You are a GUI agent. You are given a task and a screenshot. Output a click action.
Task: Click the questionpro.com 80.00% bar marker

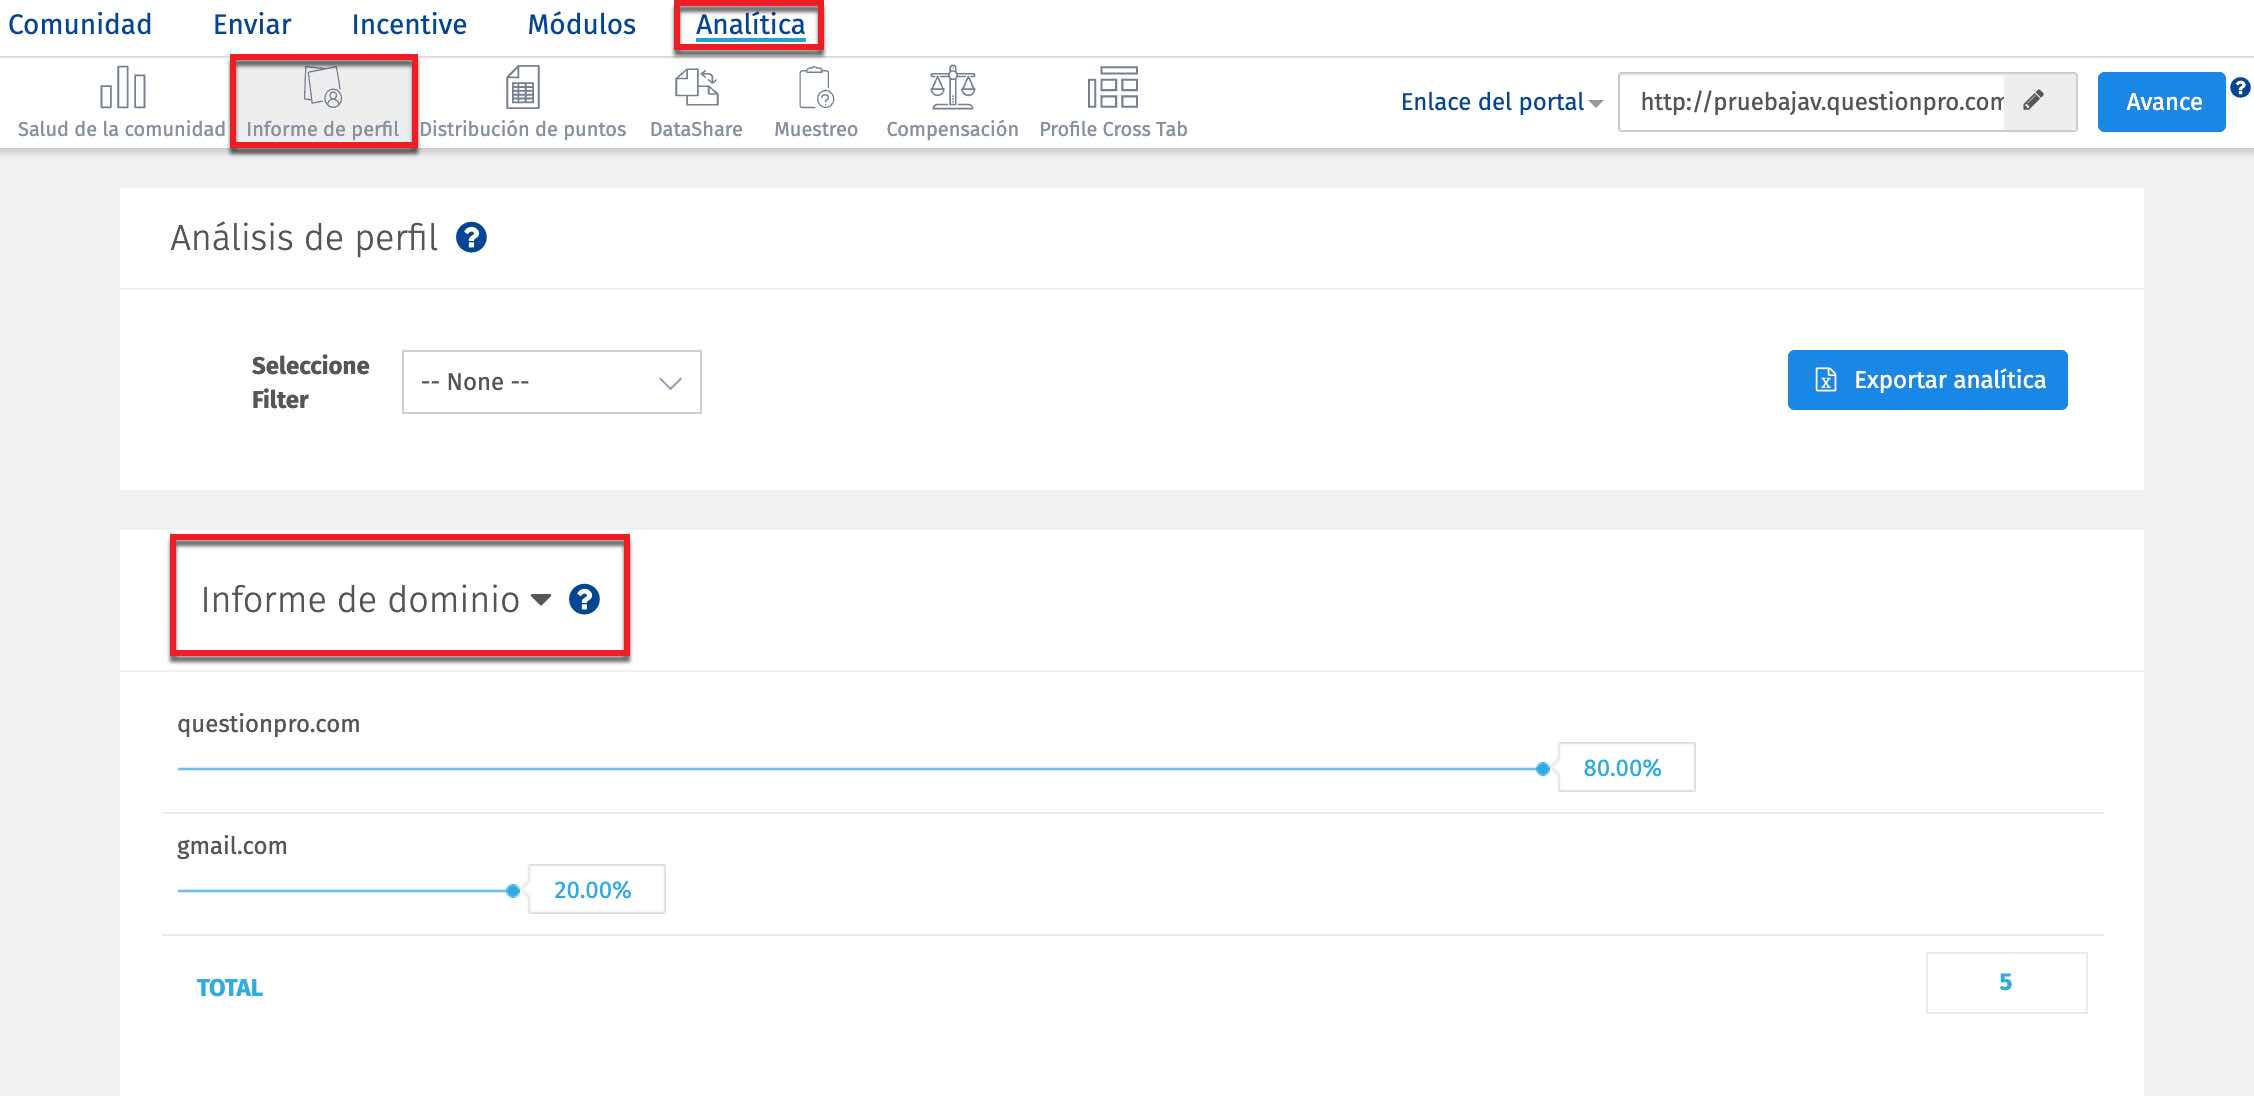point(1543,769)
